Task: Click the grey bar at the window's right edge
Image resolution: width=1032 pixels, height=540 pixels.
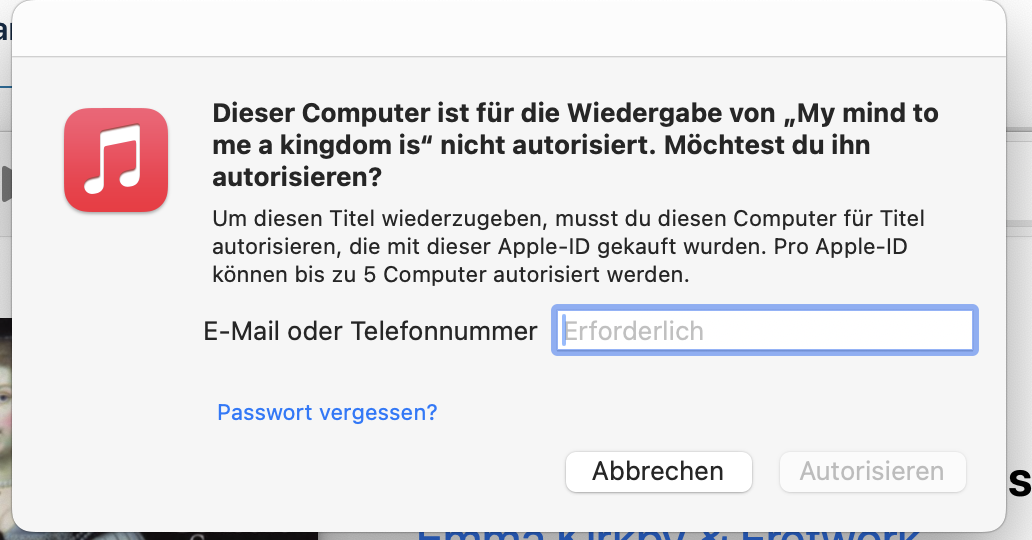Action: (x=1019, y=224)
